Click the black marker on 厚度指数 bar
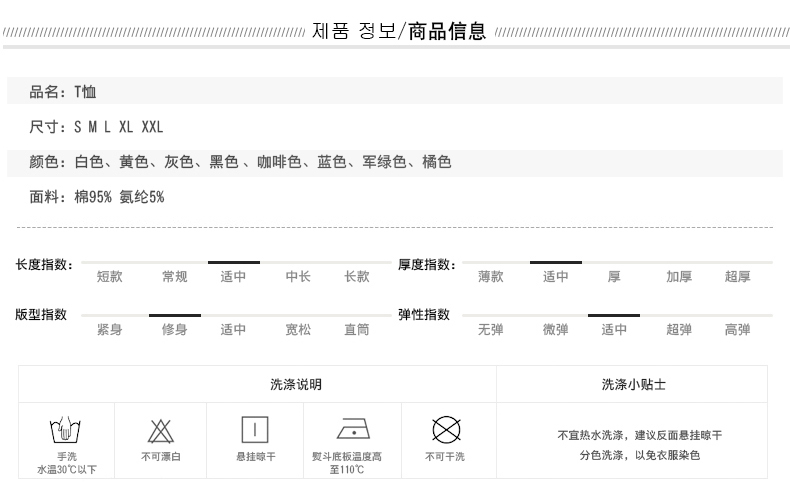 click(556, 262)
